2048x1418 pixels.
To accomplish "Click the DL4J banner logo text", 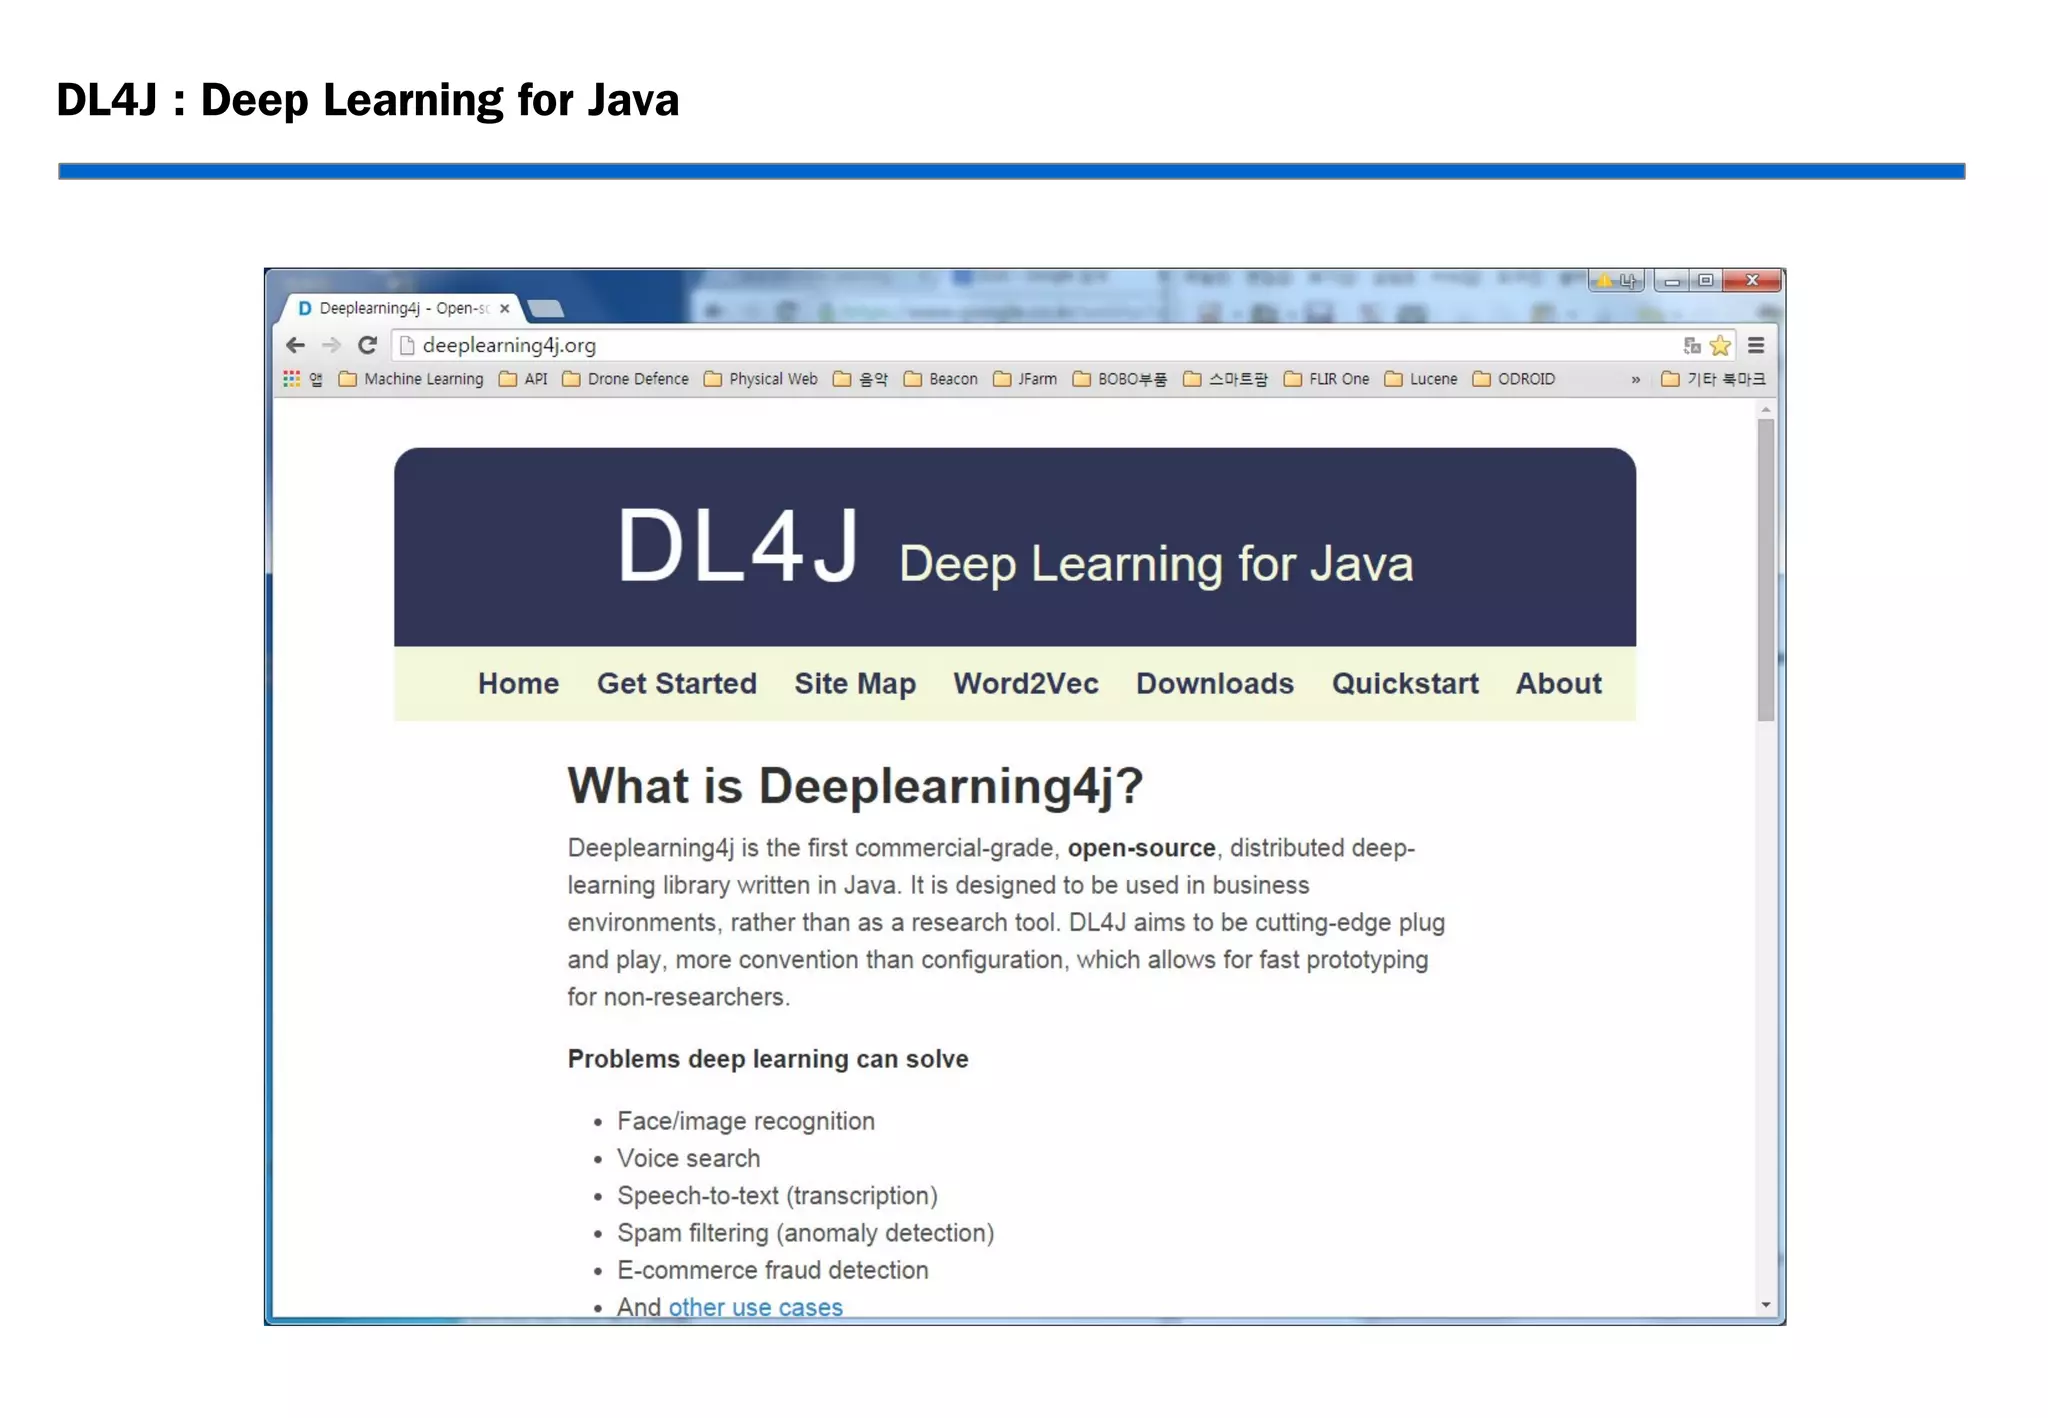I will point(737,546).
